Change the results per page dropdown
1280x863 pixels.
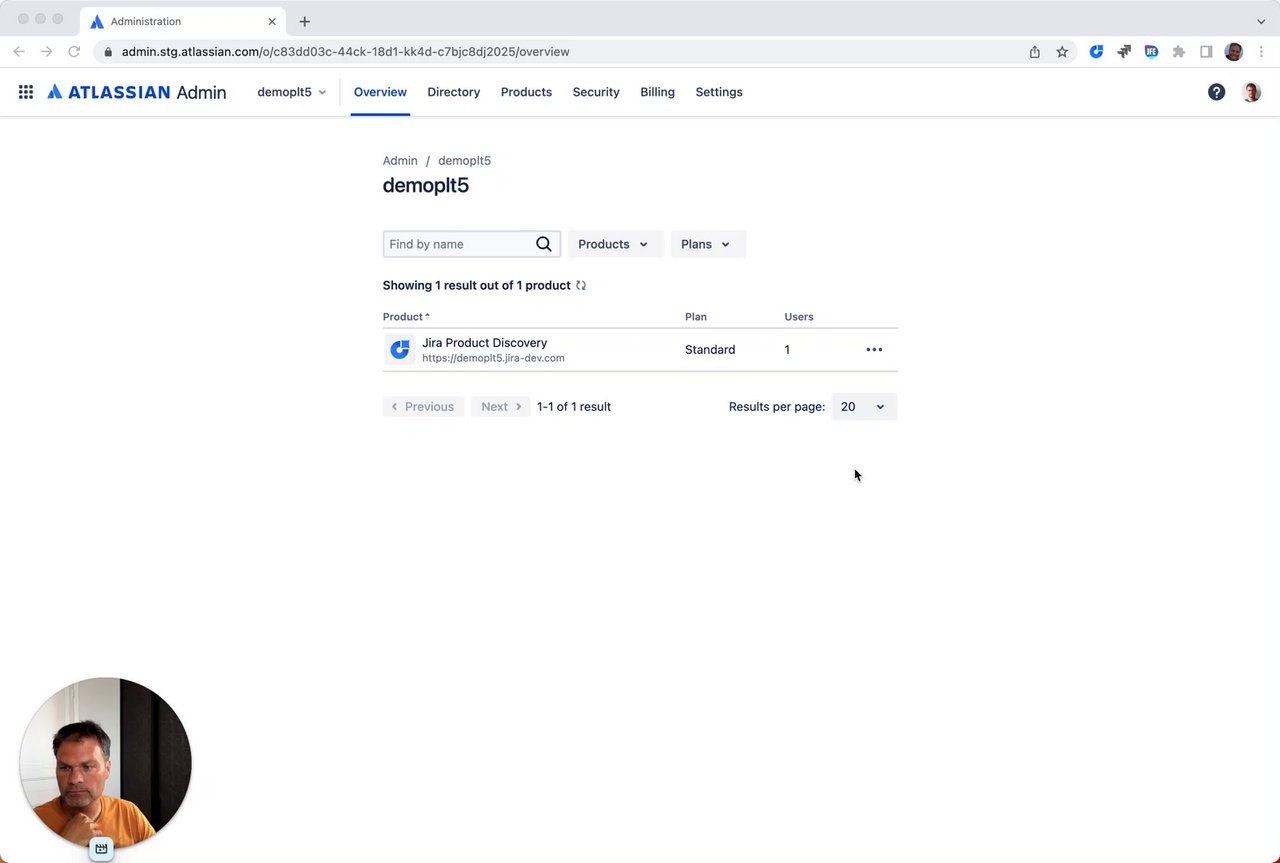click(x=864, y=407)
